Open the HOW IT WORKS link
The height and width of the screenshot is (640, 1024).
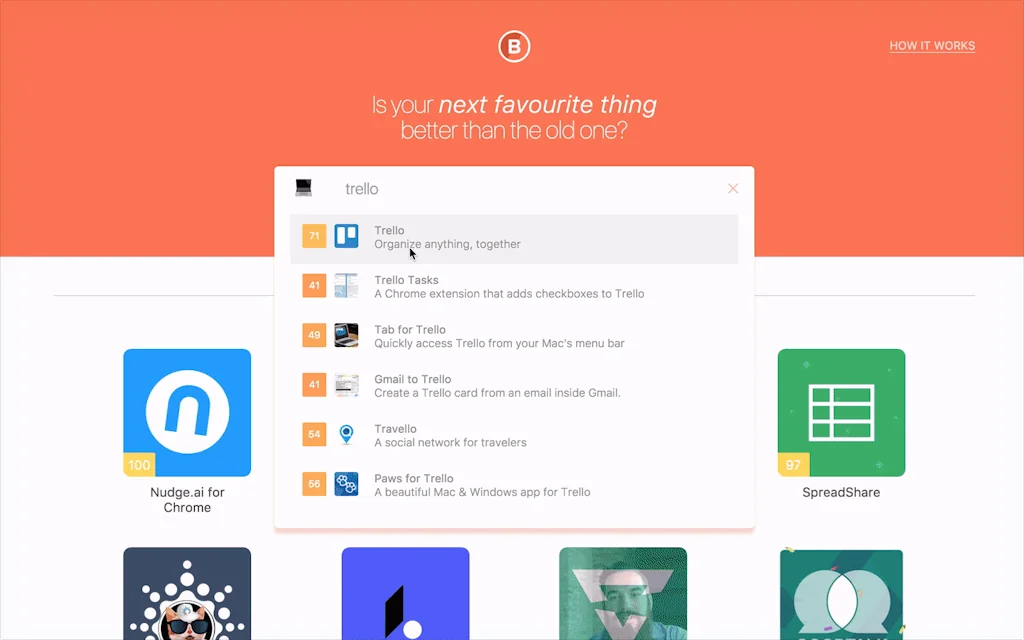click(932, 46)
